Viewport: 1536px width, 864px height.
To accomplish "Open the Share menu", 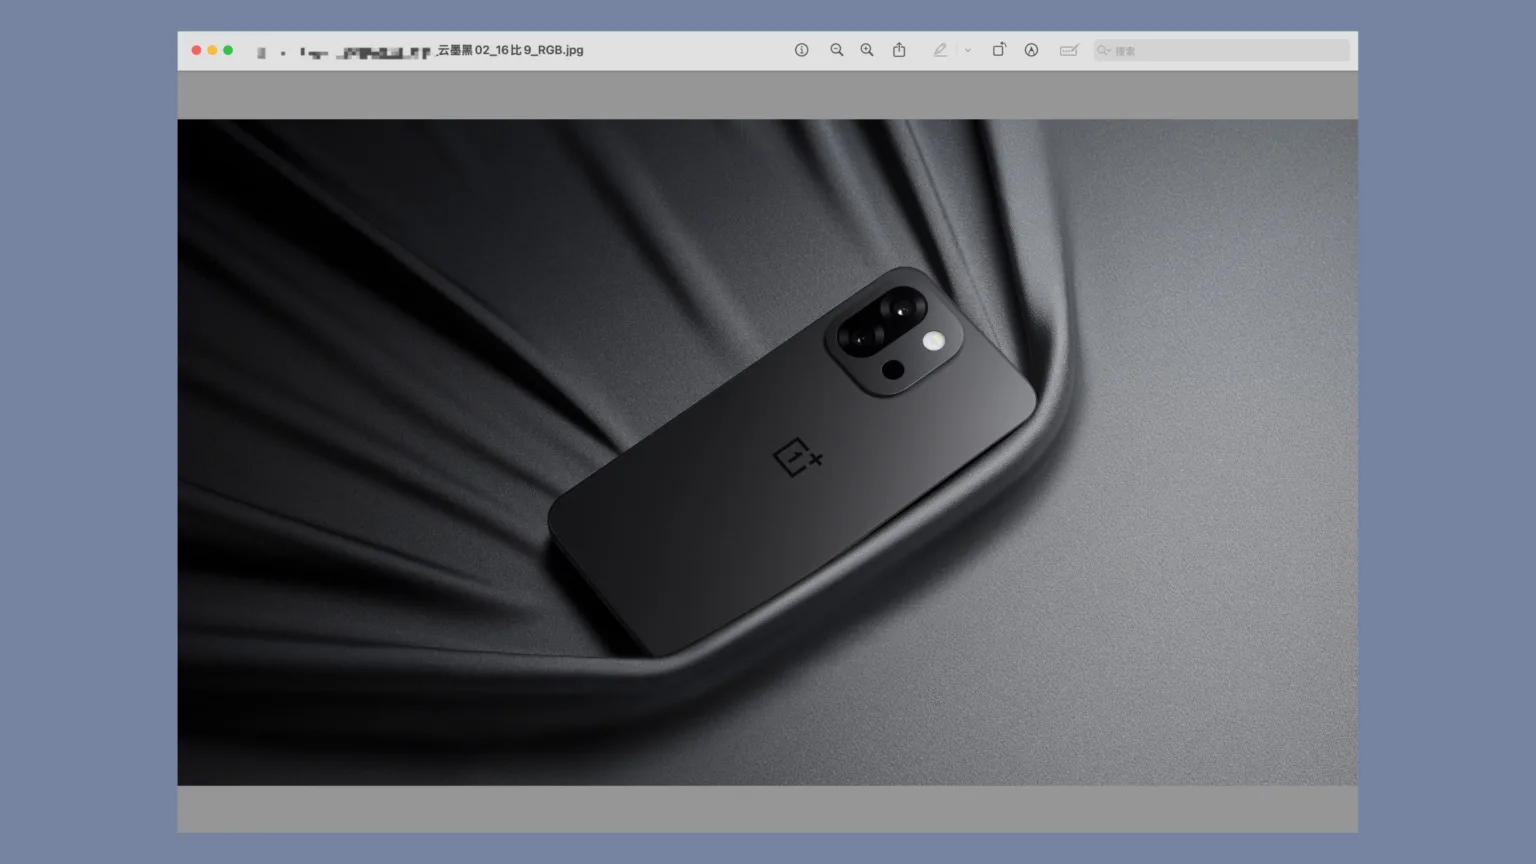I will point(899,49).
